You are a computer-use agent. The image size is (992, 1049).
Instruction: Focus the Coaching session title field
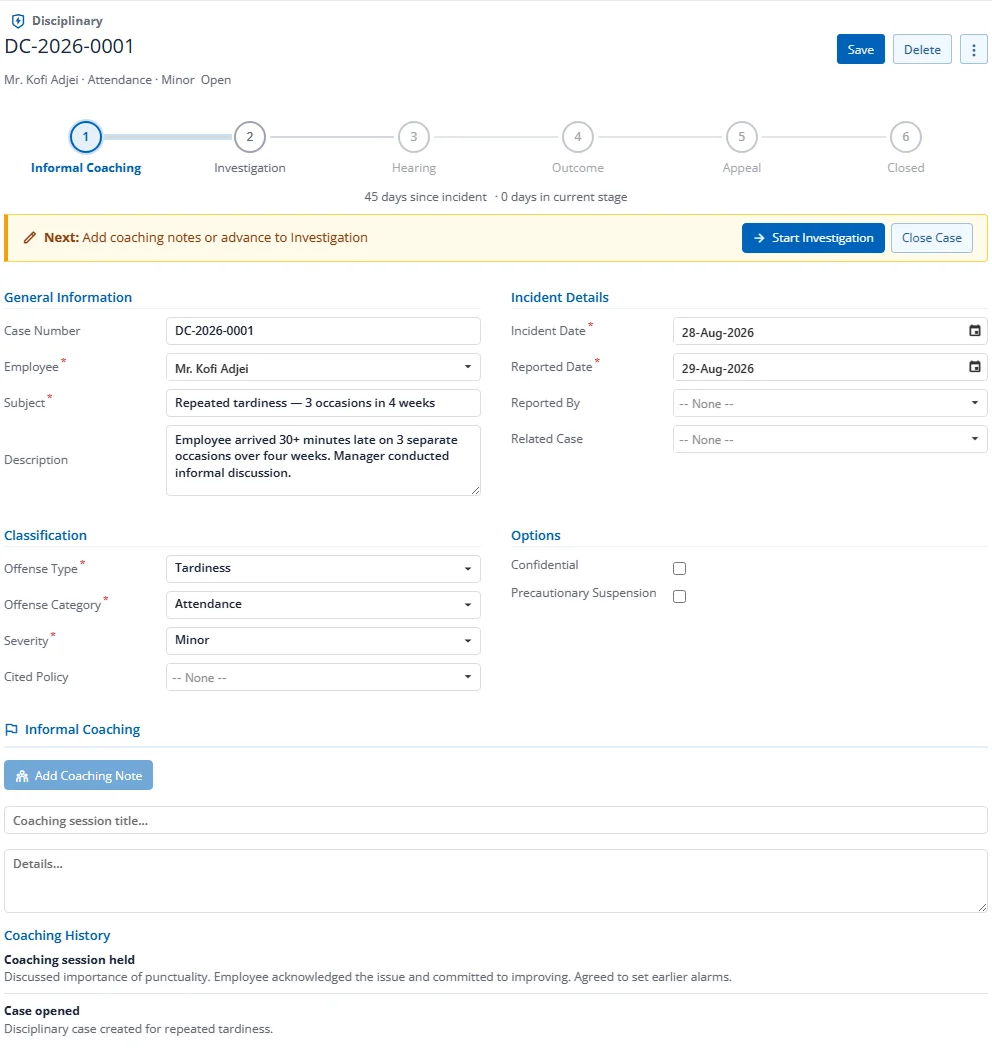(x=496, y=821)
